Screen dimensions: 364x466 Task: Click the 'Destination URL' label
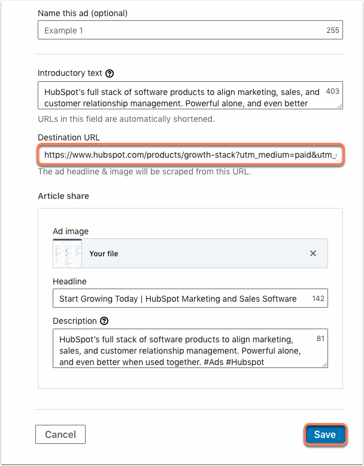(x=69, y=137)
